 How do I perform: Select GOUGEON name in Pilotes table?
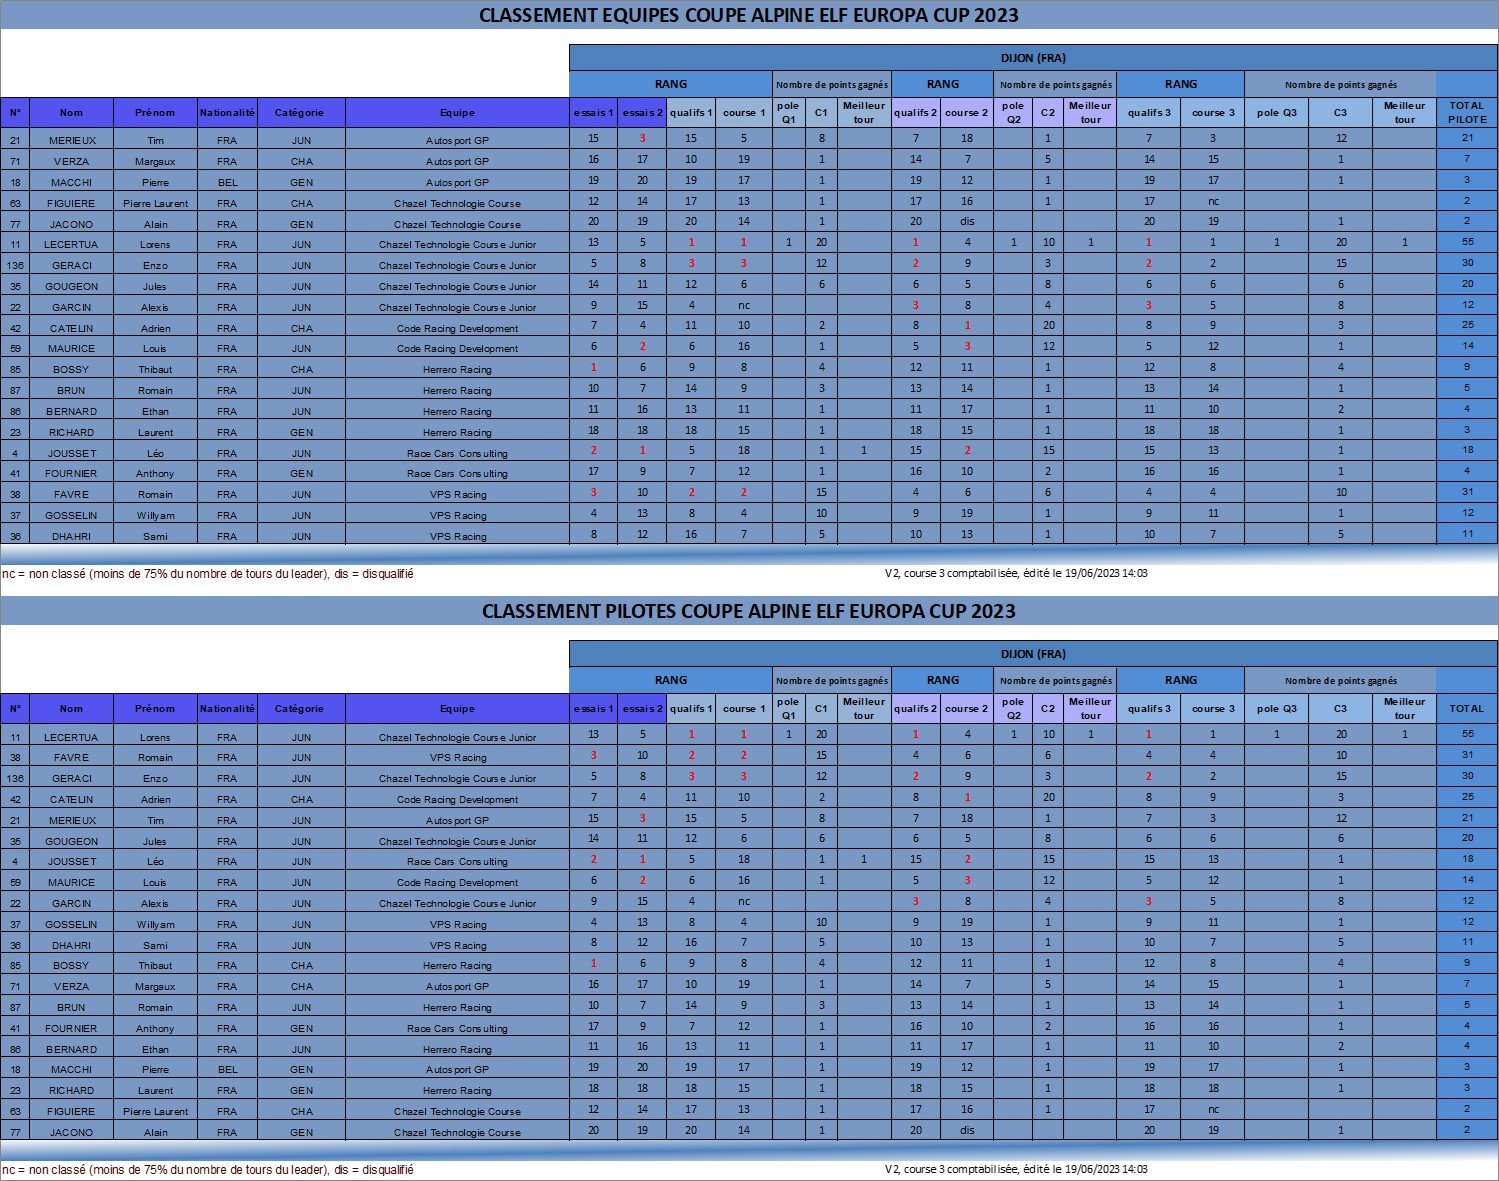click(71, 841)
